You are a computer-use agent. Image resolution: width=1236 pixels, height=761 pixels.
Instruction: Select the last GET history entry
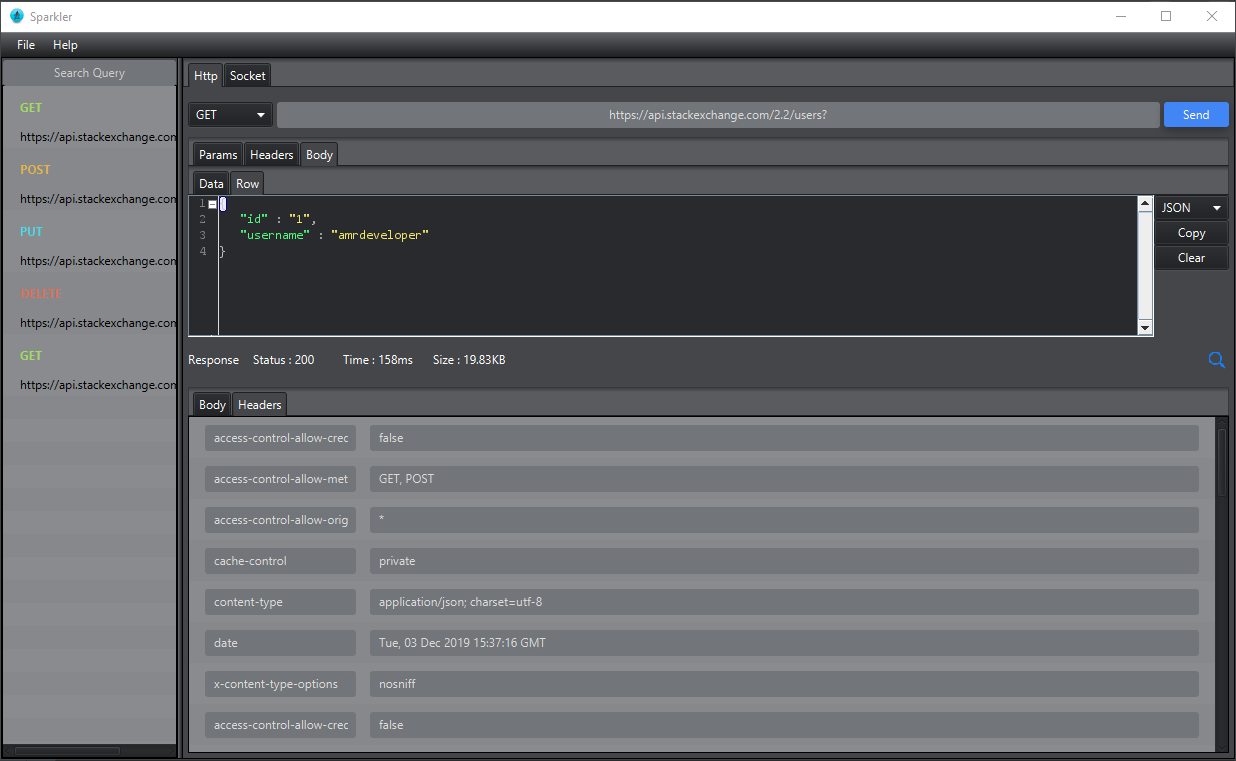31,355
